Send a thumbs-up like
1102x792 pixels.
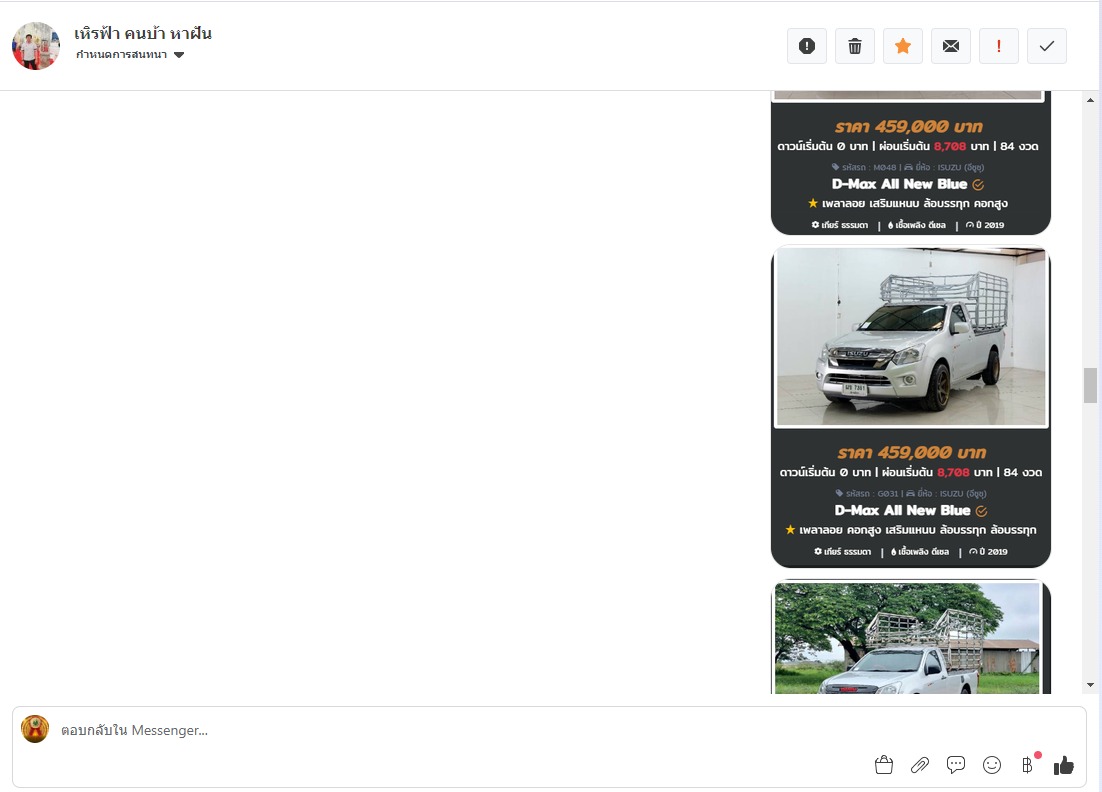1064,765
